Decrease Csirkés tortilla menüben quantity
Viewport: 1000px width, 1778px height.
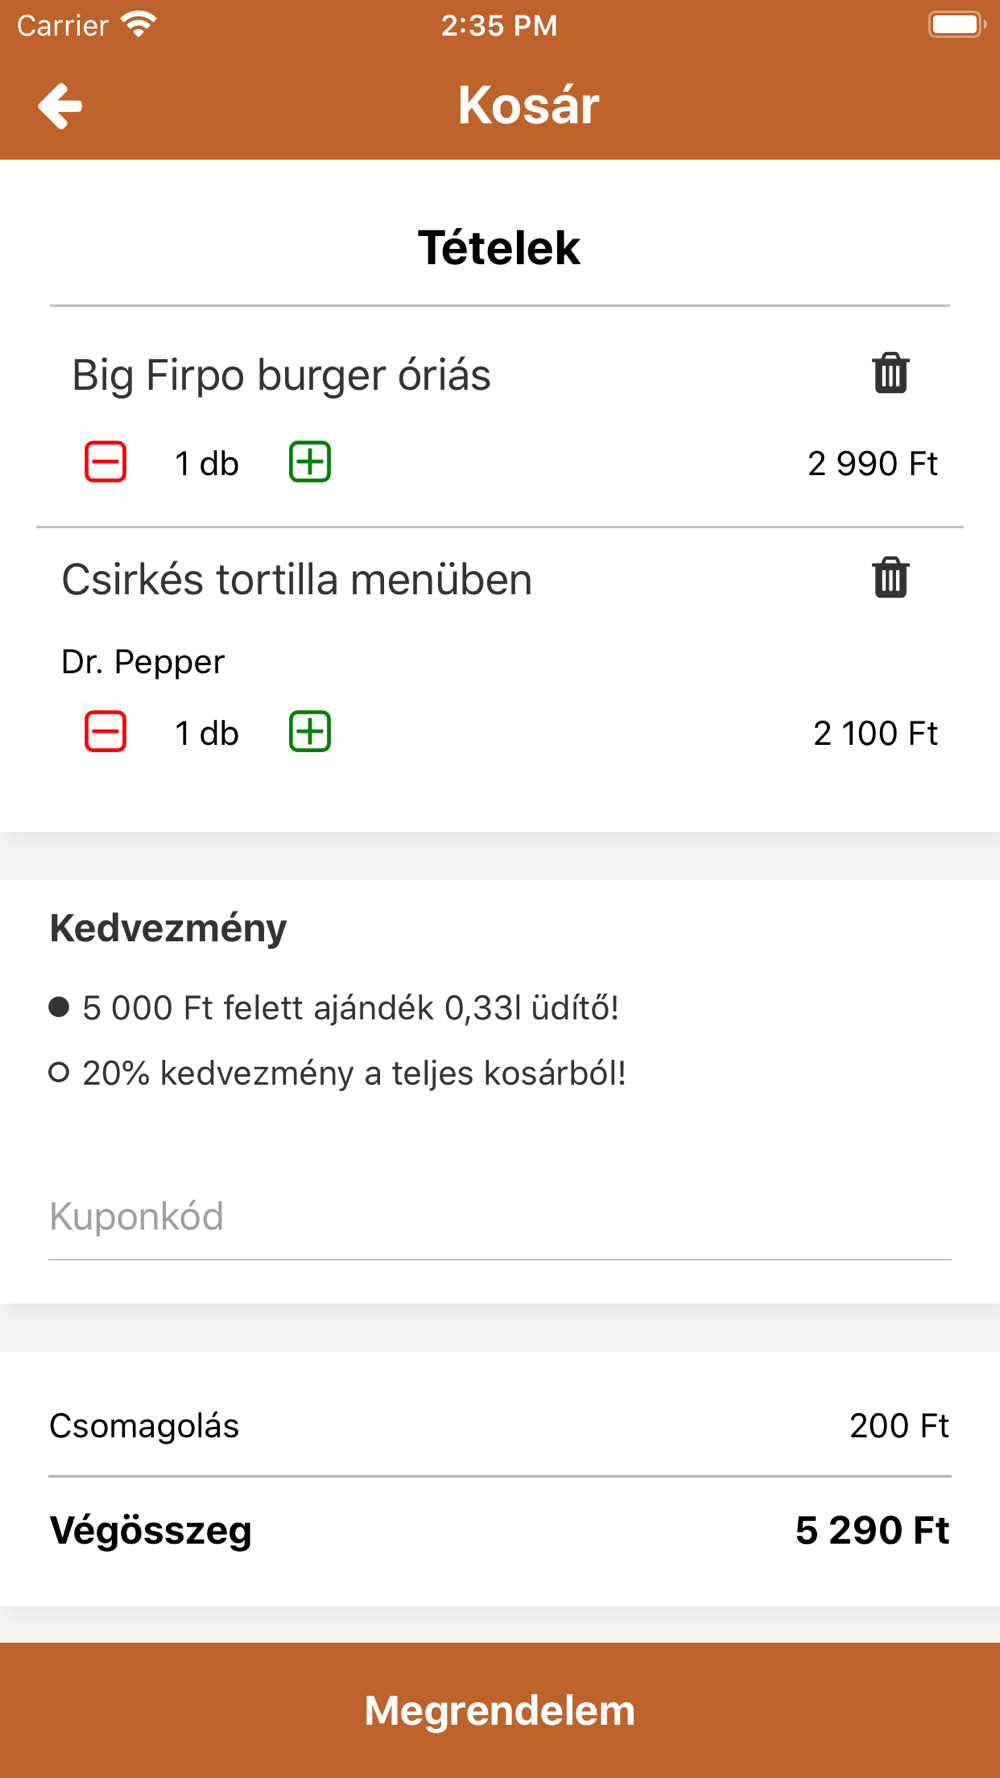click(x=105, y=732)
